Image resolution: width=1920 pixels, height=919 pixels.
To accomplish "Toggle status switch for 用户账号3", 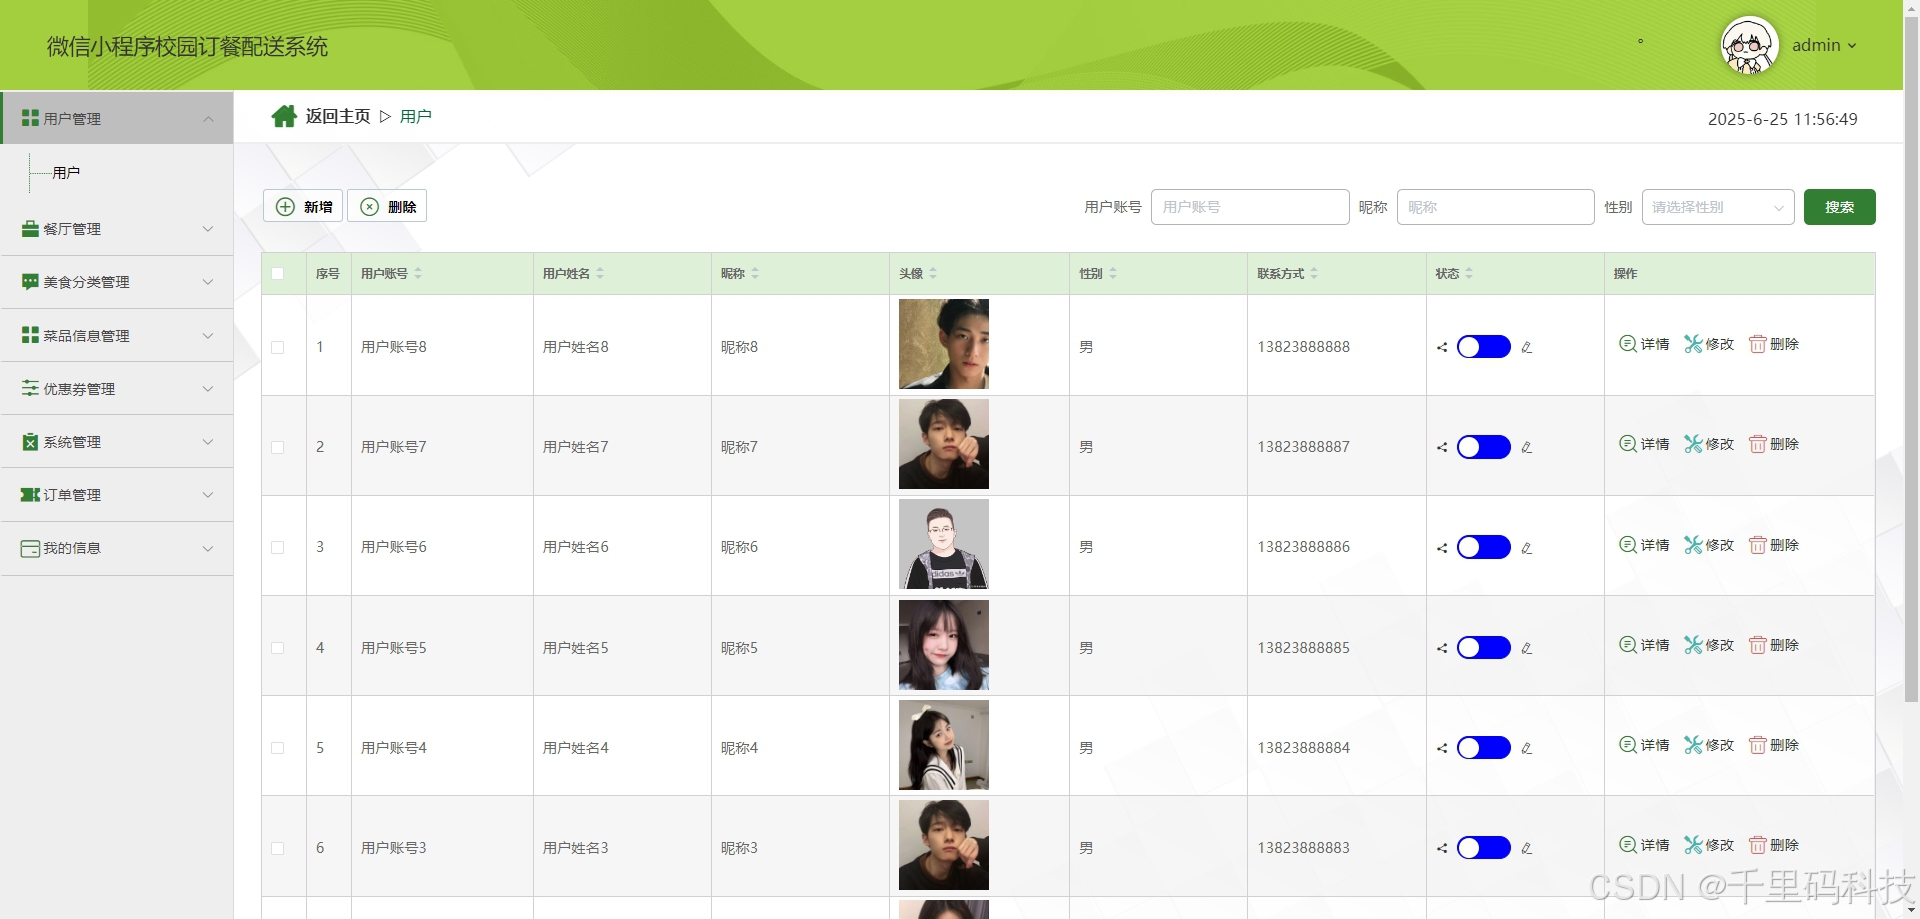I will tap(1484, 848).
